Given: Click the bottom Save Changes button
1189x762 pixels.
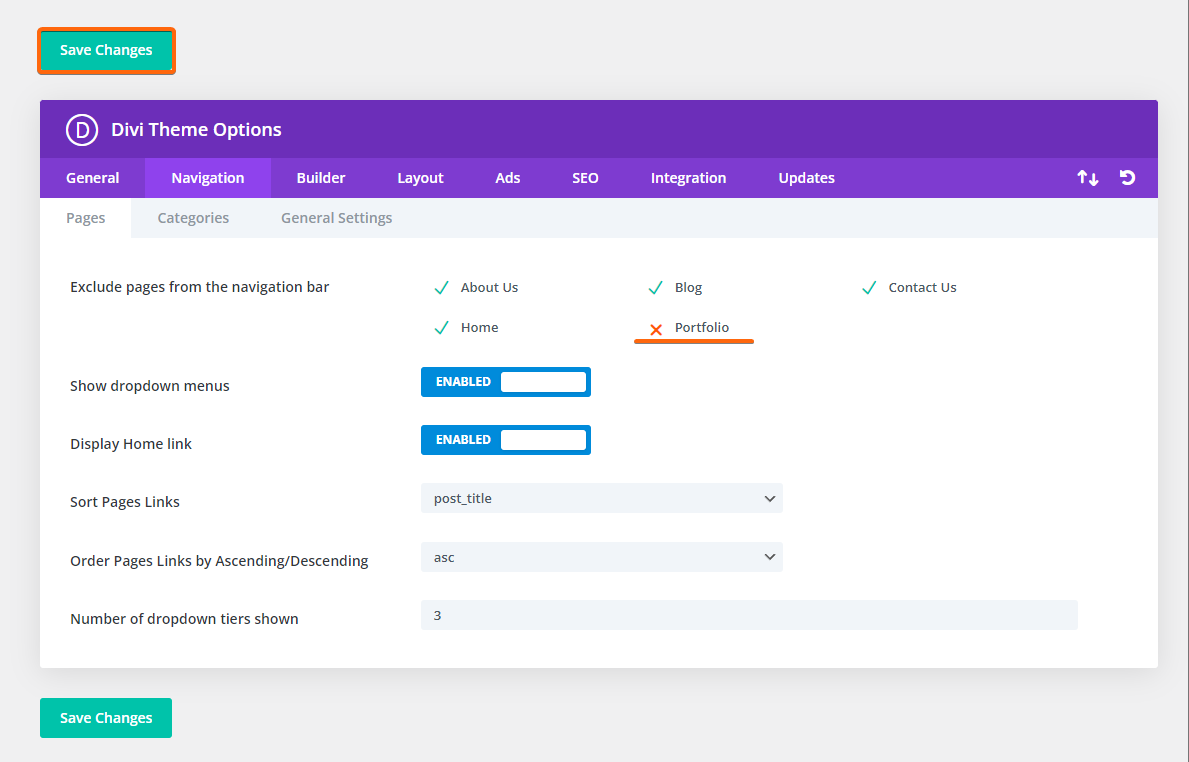Looking at the screenshot, I should (106, 718).
